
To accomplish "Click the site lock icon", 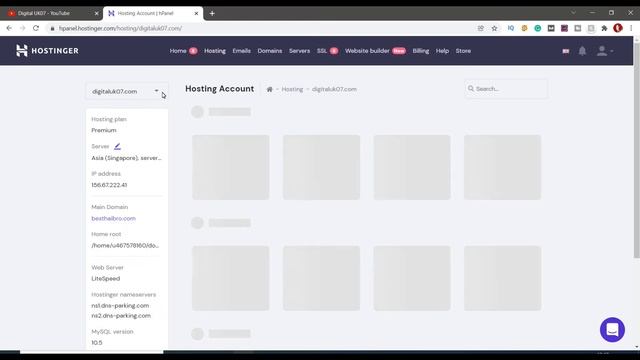I will pyautogui.click(x=52, y=28).
